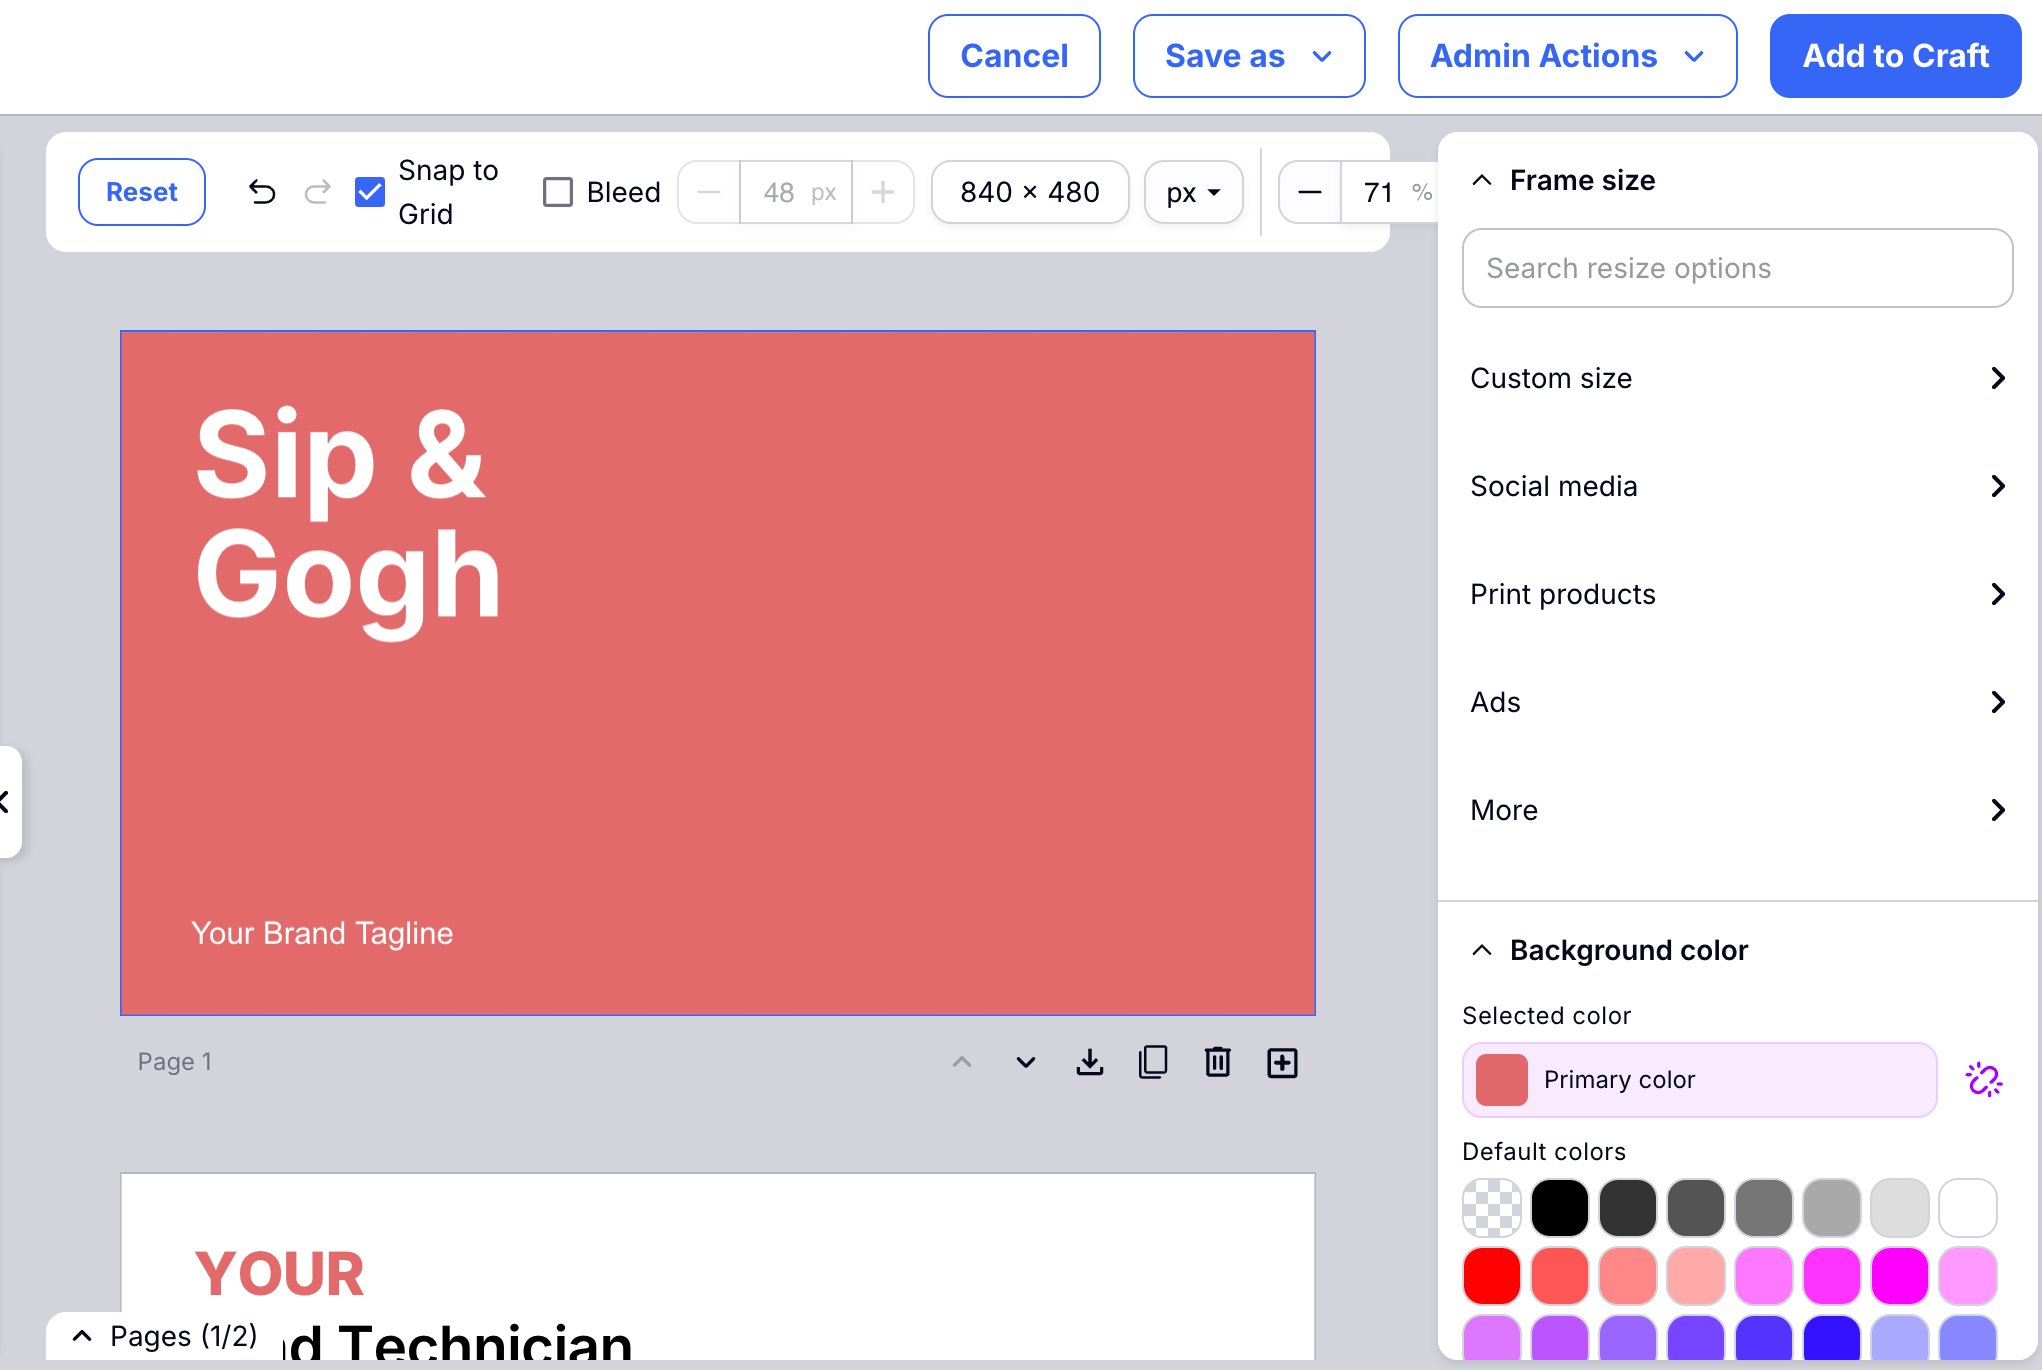Click the Reset button
Image resolution: width=2042 pixels, height=1370 pixels.
coord(142,192)
